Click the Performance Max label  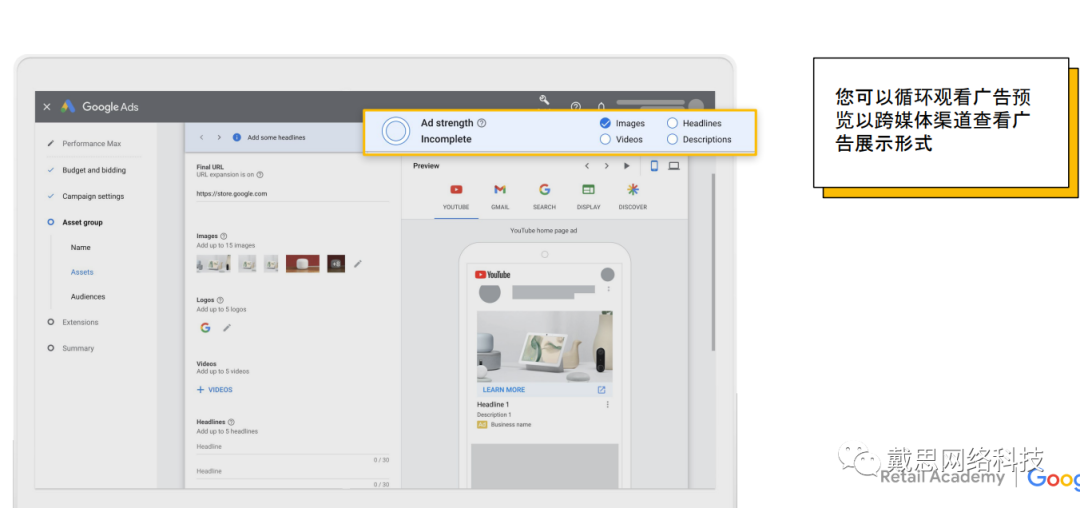tap(92, 144)
